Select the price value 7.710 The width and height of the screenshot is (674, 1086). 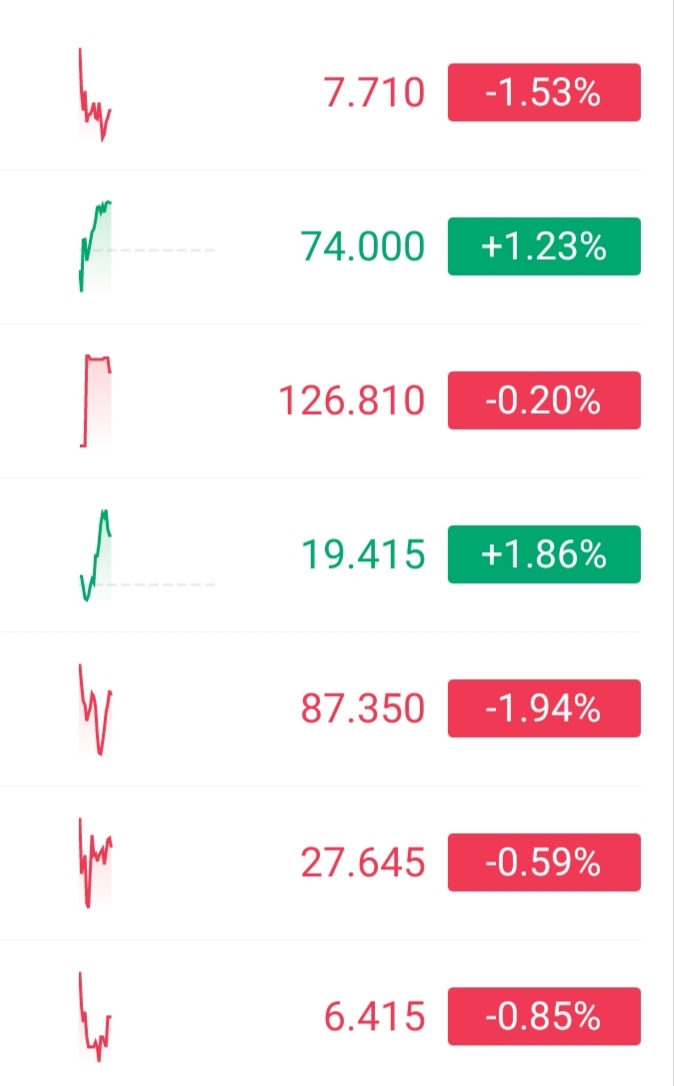pos(374,93)
